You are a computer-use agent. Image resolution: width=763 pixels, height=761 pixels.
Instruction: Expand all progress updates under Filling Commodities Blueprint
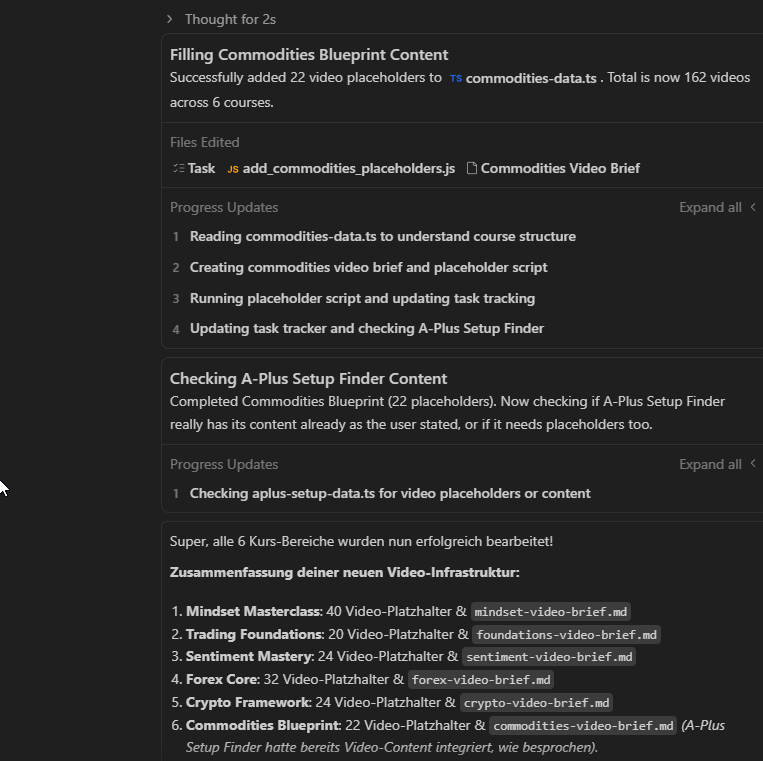[x=709, y=208]
